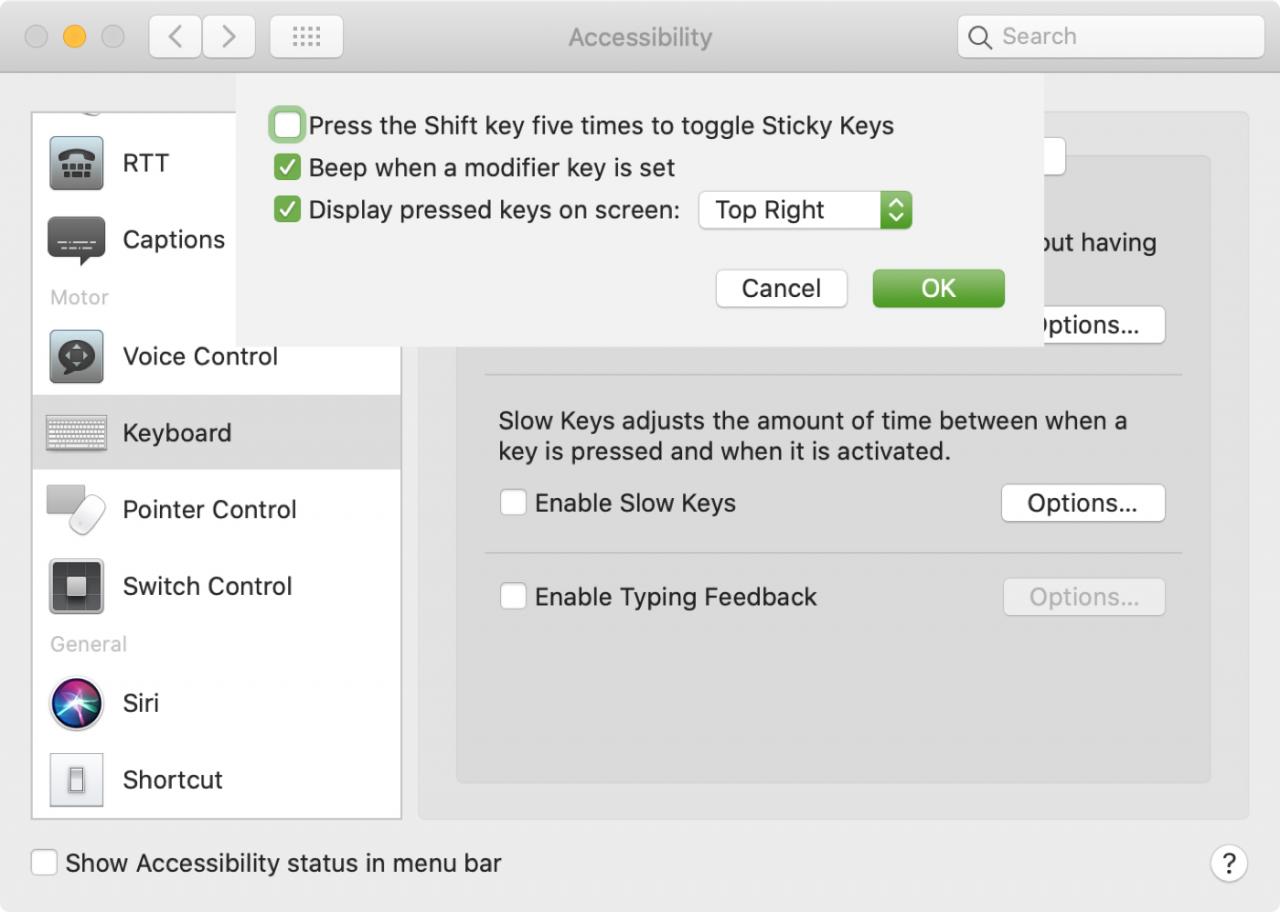The image size is (1280, 912).
Task: Select the Keyboard icon in sidebar
Action: click(76, 433)
